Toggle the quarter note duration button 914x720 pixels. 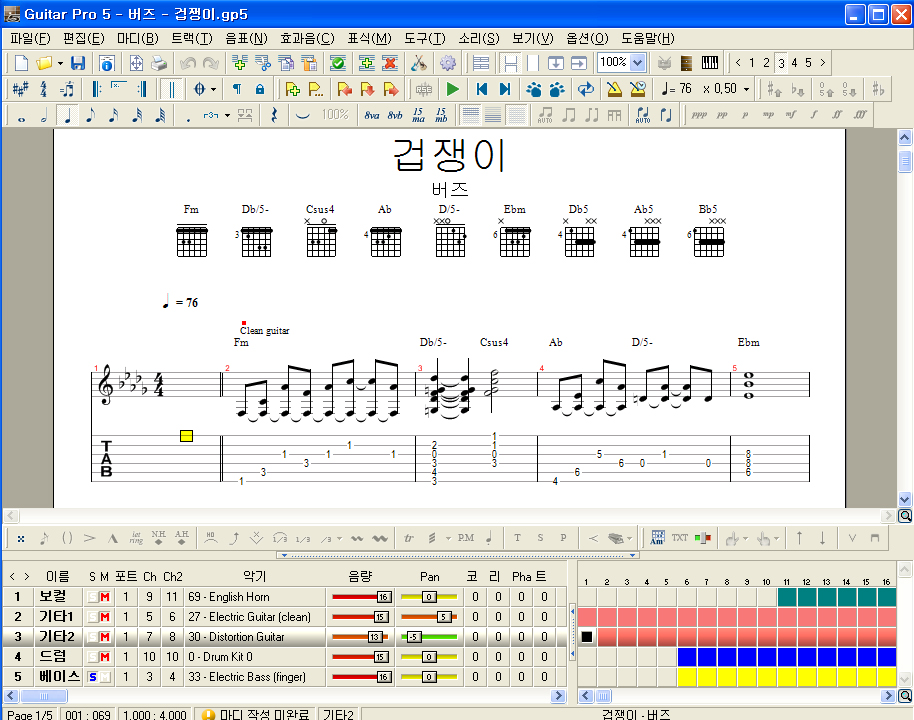point(68,115)
